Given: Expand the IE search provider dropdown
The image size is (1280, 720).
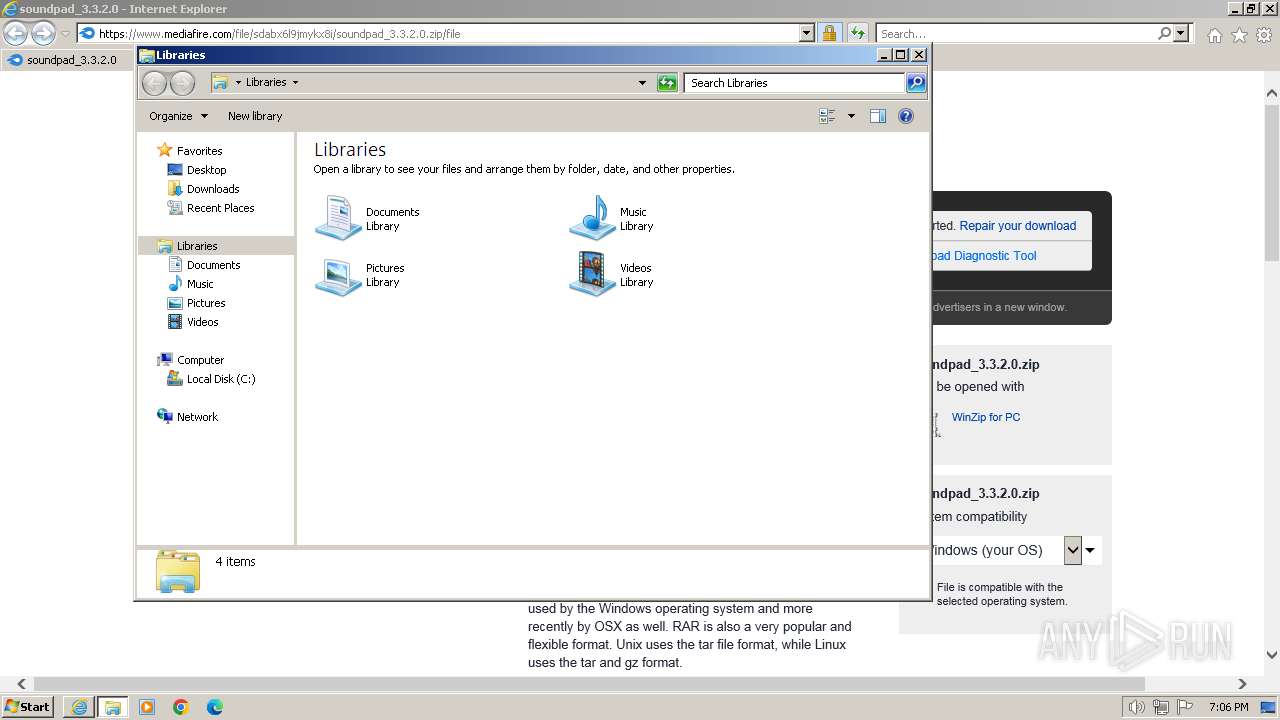Looking at the screenshot, I should click(1182, 34).
